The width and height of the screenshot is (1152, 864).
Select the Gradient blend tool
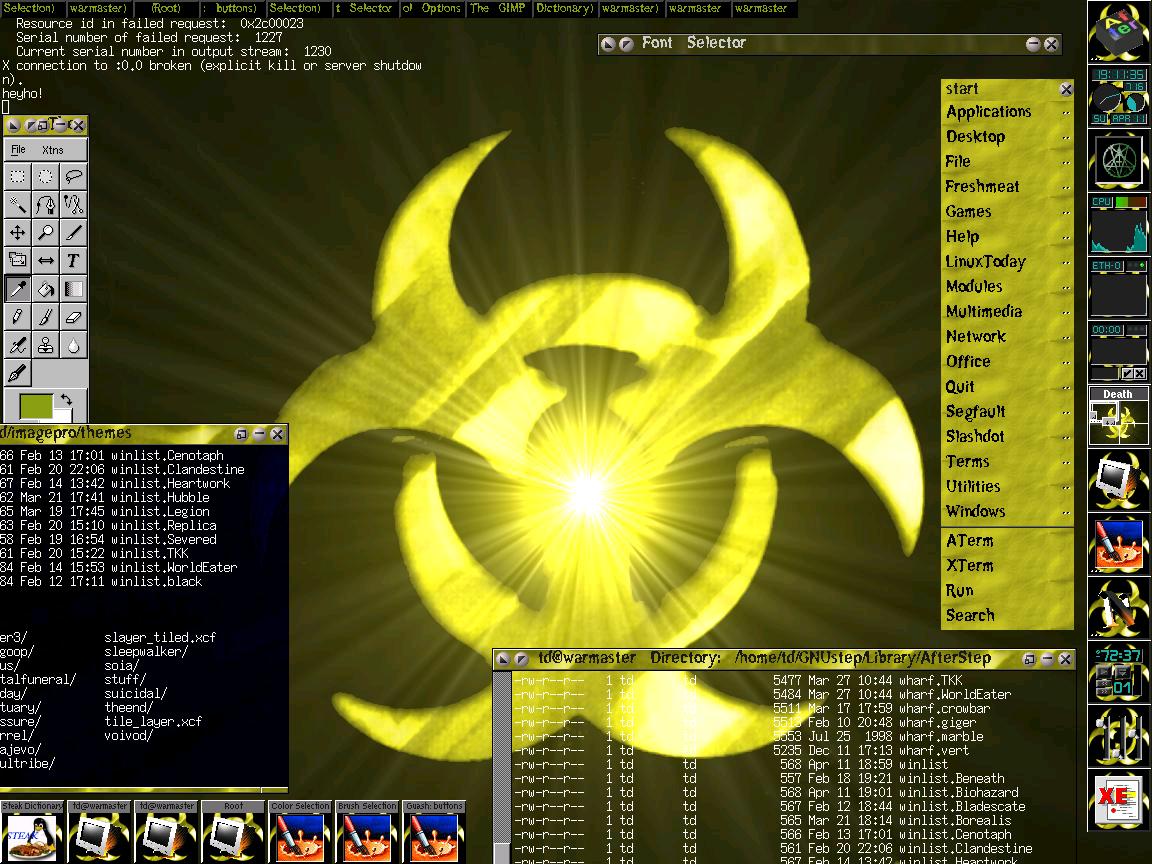[x=73, y=290]
